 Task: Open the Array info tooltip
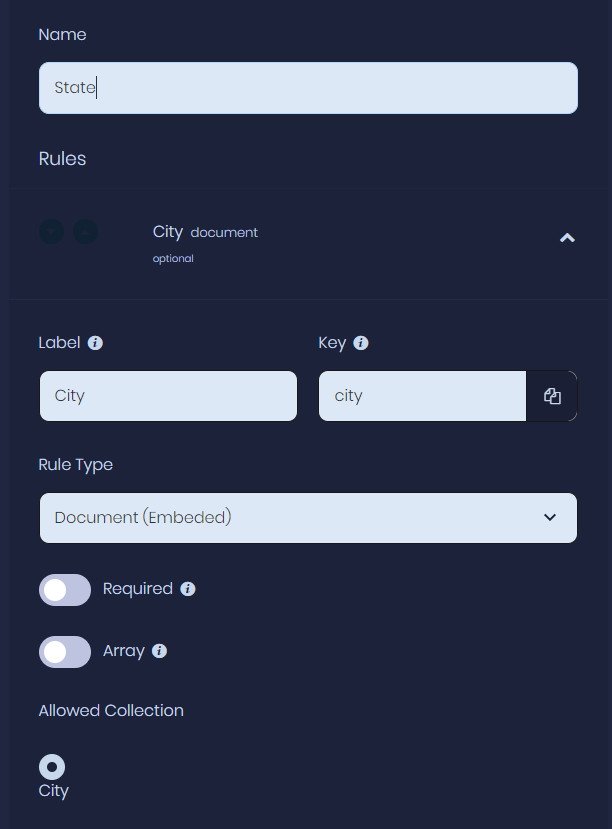160,651
